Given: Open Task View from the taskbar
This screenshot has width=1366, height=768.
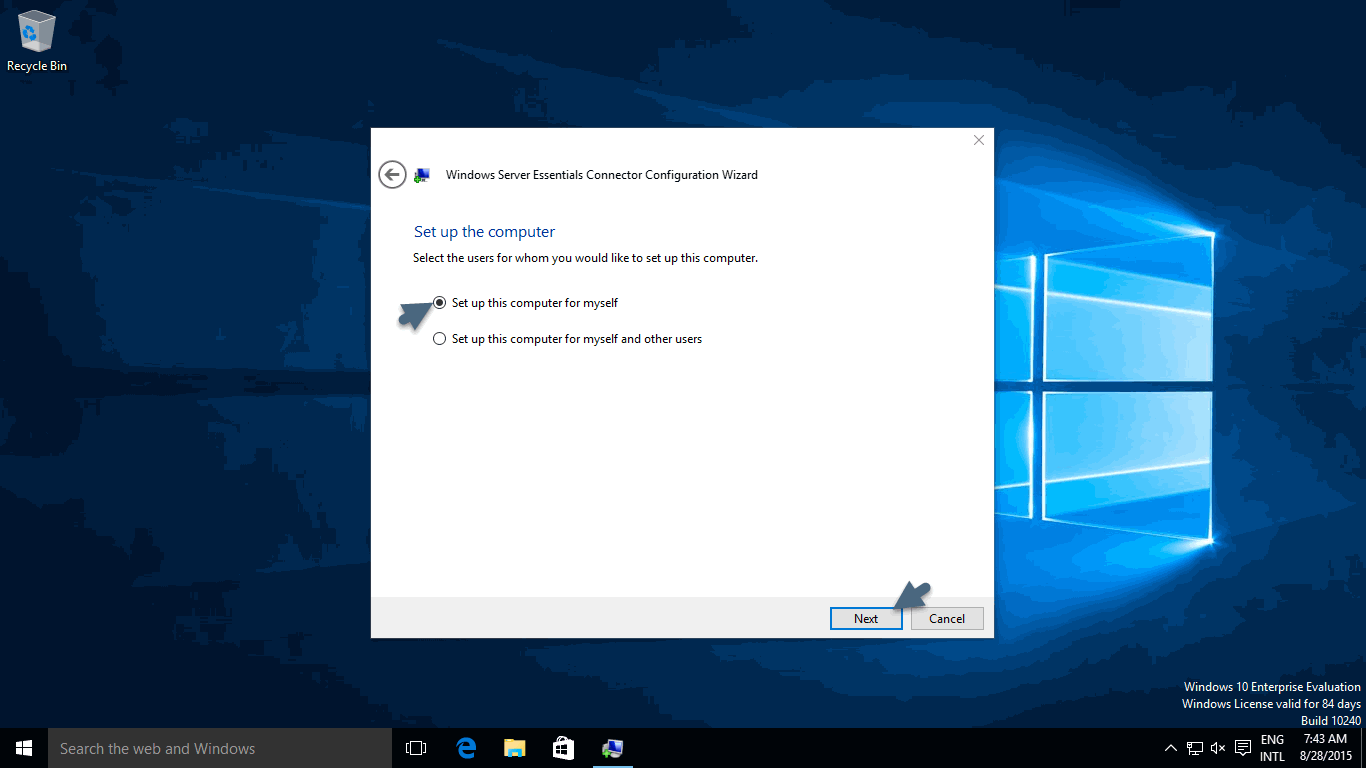Looking at the screenshot, I should point(416,748).
